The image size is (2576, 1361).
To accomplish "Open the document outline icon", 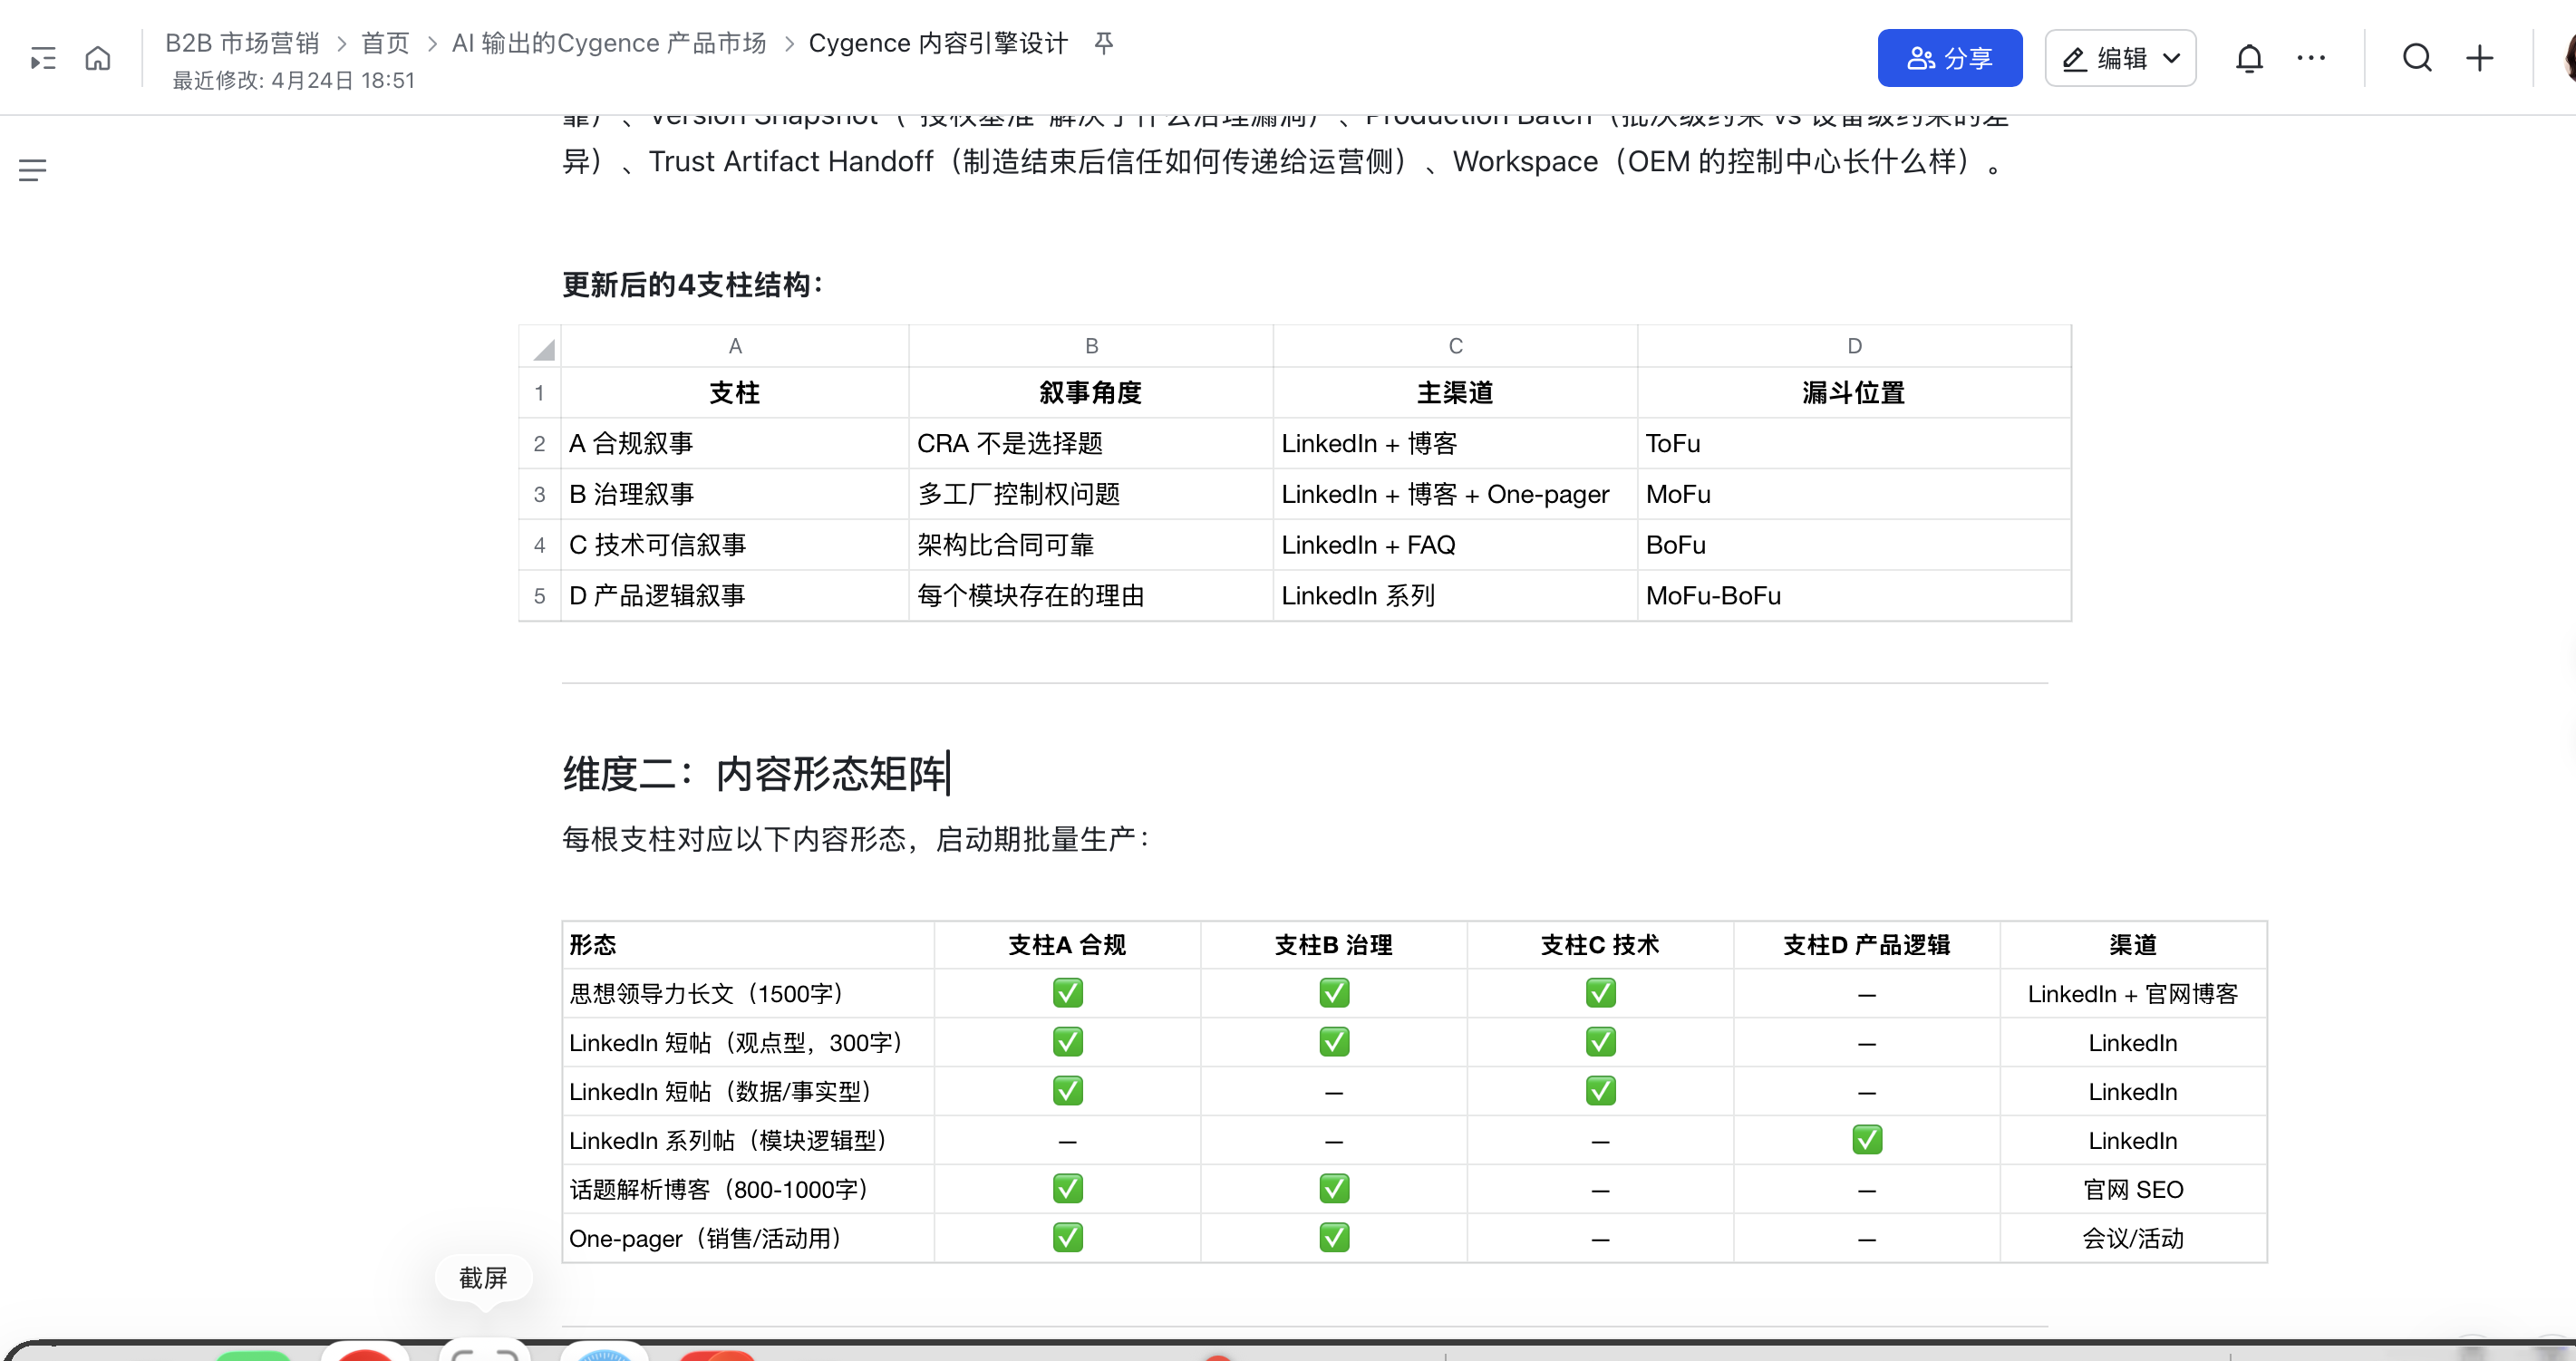I will coord(33,170).
